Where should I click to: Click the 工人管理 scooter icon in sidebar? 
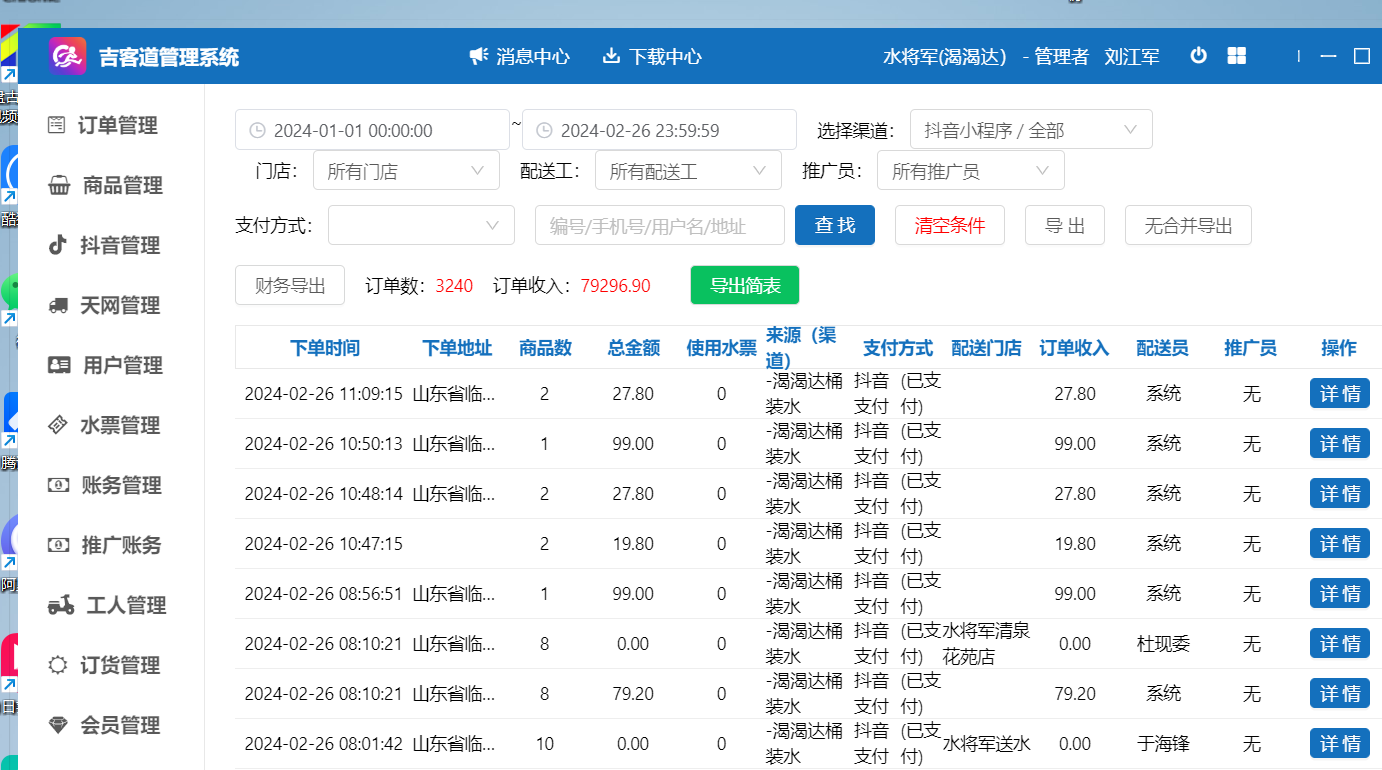point(61,605)
